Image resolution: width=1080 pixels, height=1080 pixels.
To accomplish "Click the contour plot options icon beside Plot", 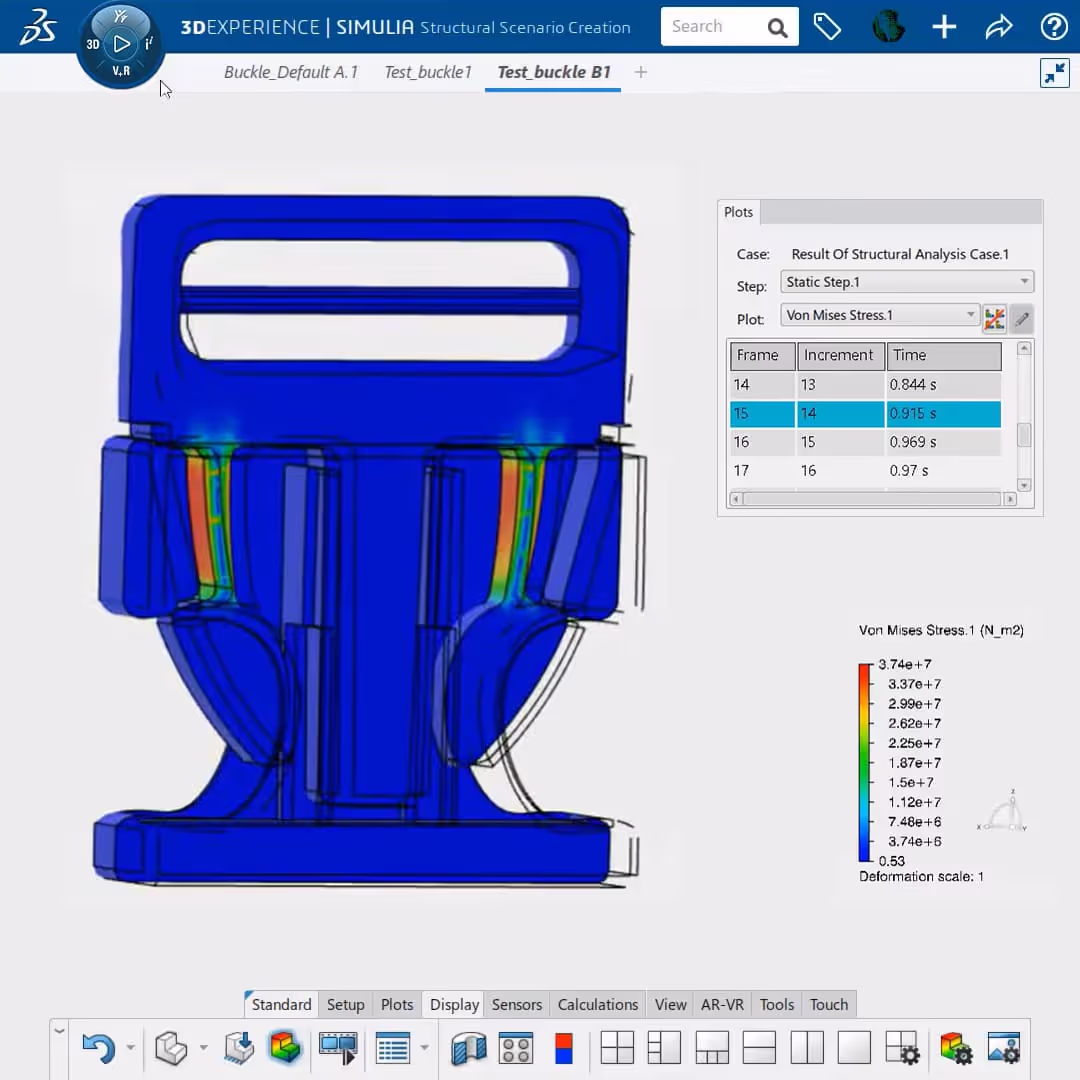I will (x=994, y=319).
